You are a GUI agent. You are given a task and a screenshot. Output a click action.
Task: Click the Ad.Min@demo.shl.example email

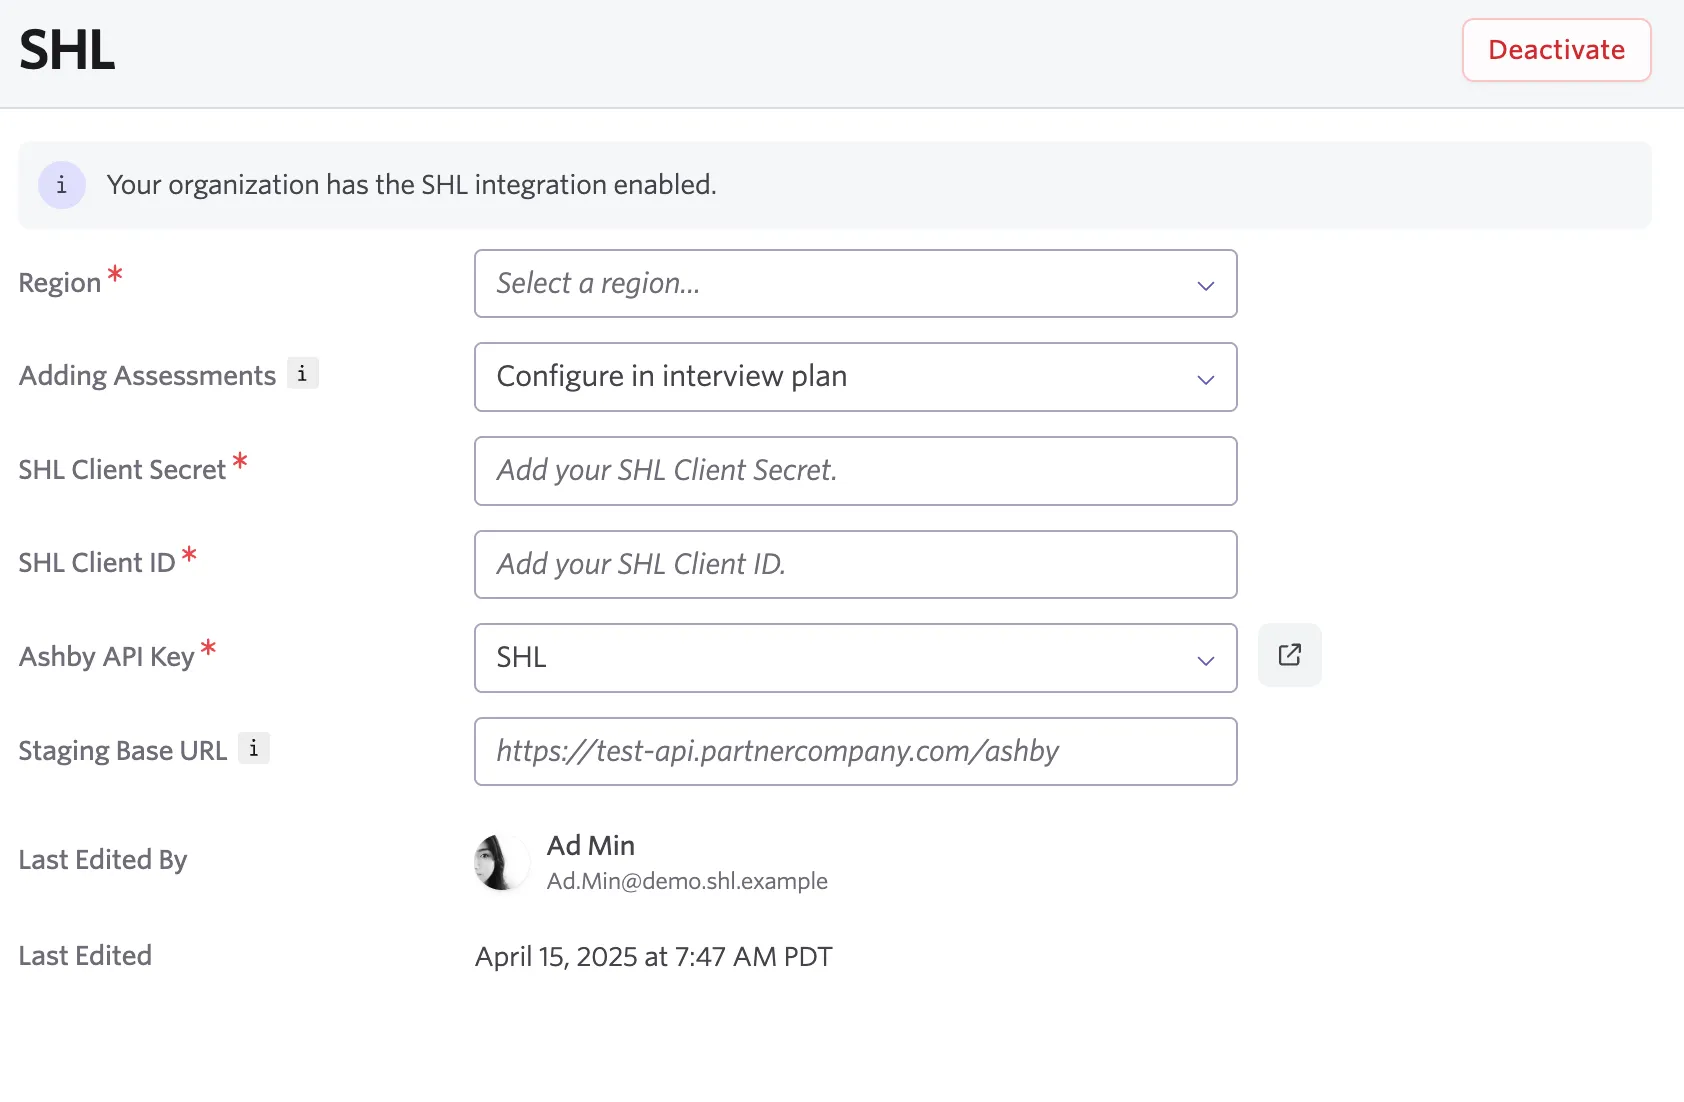(687, 881)
